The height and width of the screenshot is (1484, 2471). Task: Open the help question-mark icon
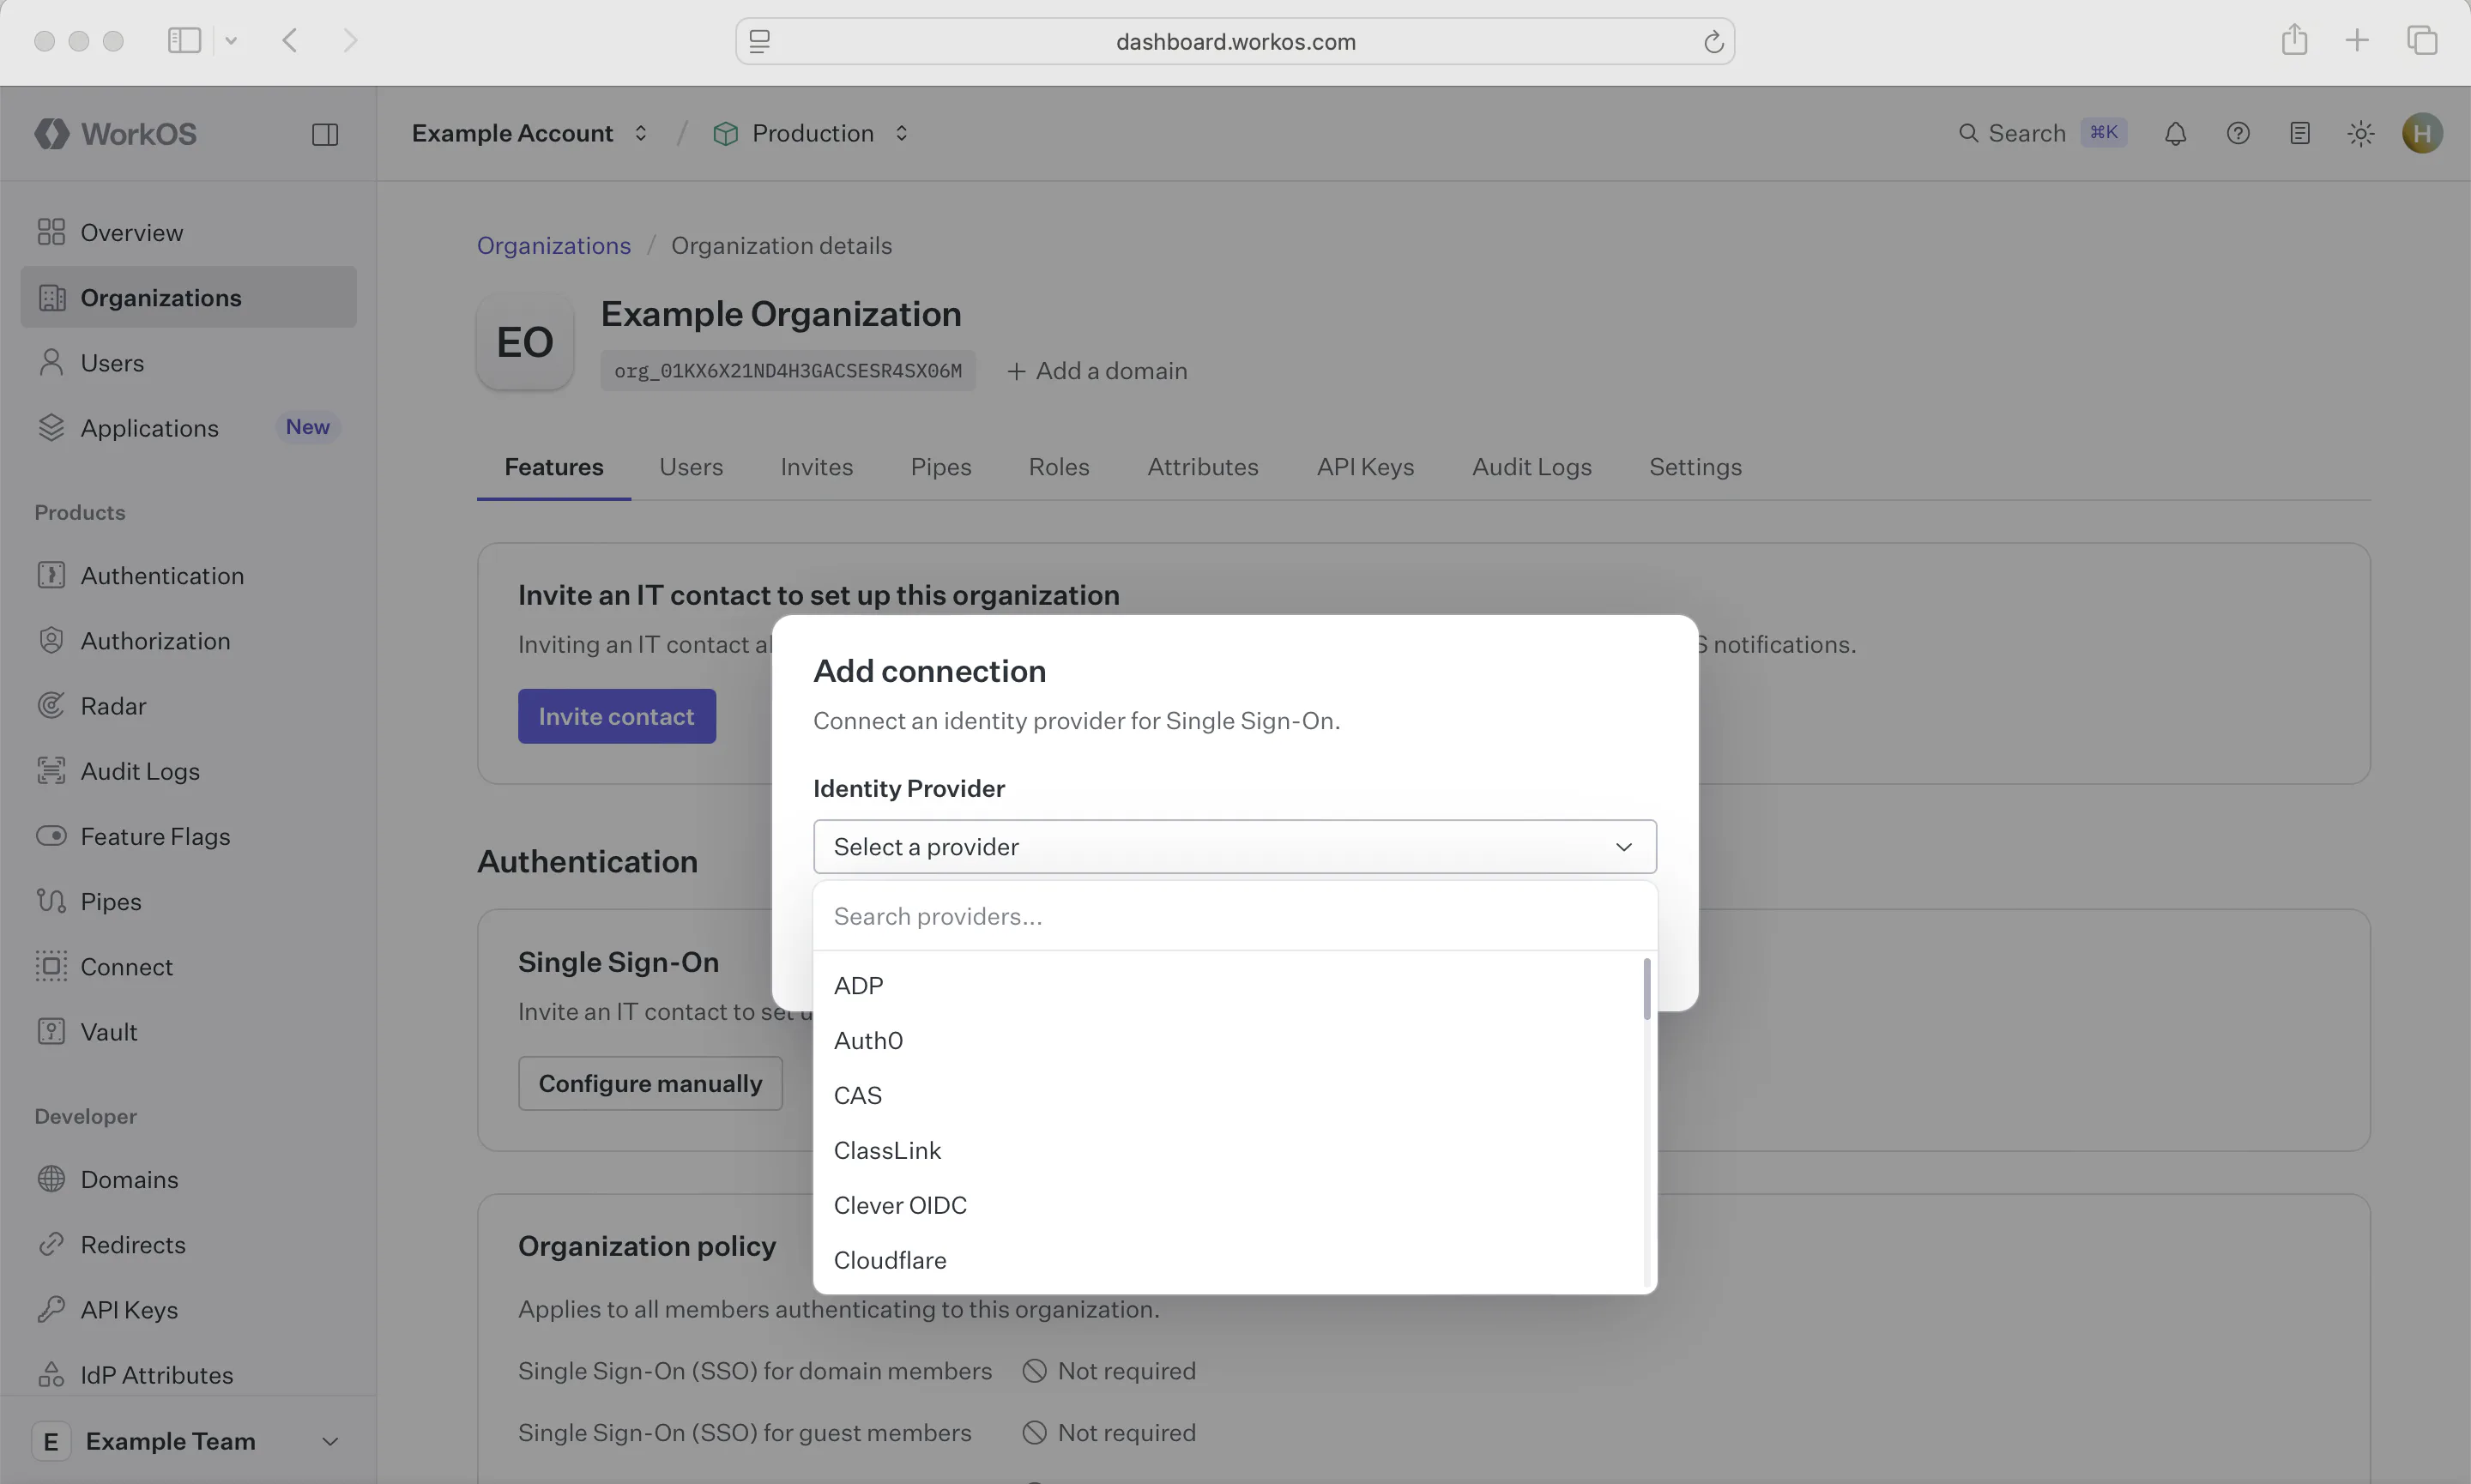tap(2238, 133)
